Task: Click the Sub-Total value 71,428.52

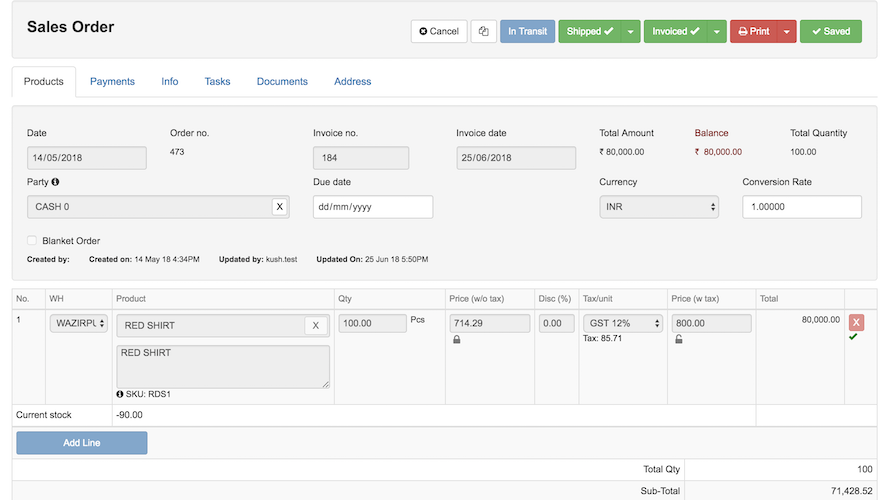Action: tap(851, 491)
